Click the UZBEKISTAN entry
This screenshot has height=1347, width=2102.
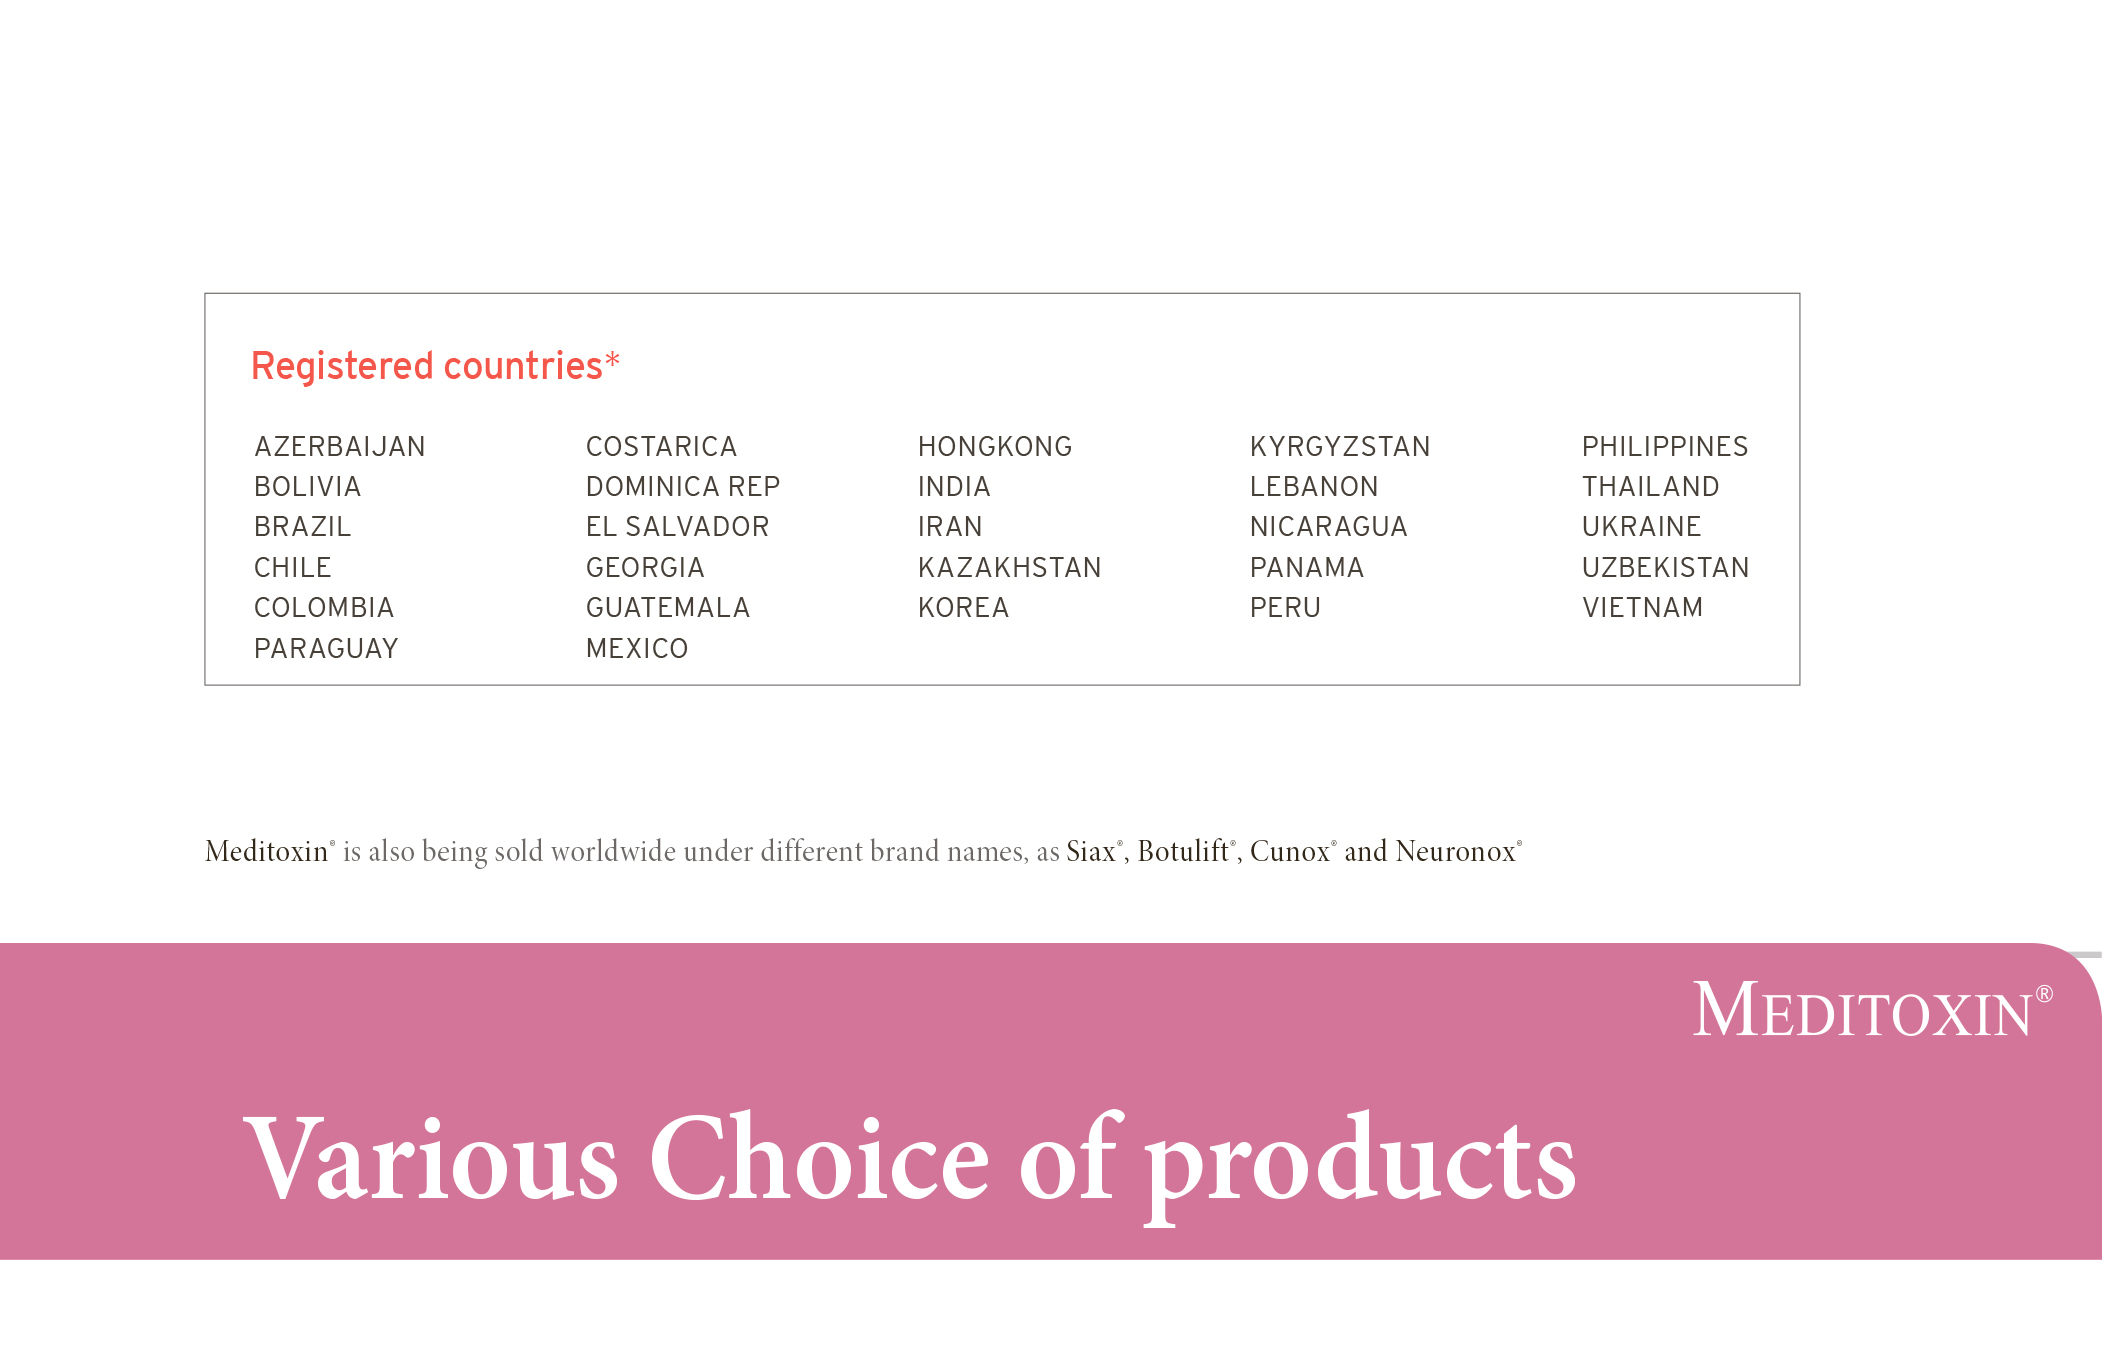(x=1665, y=567)
